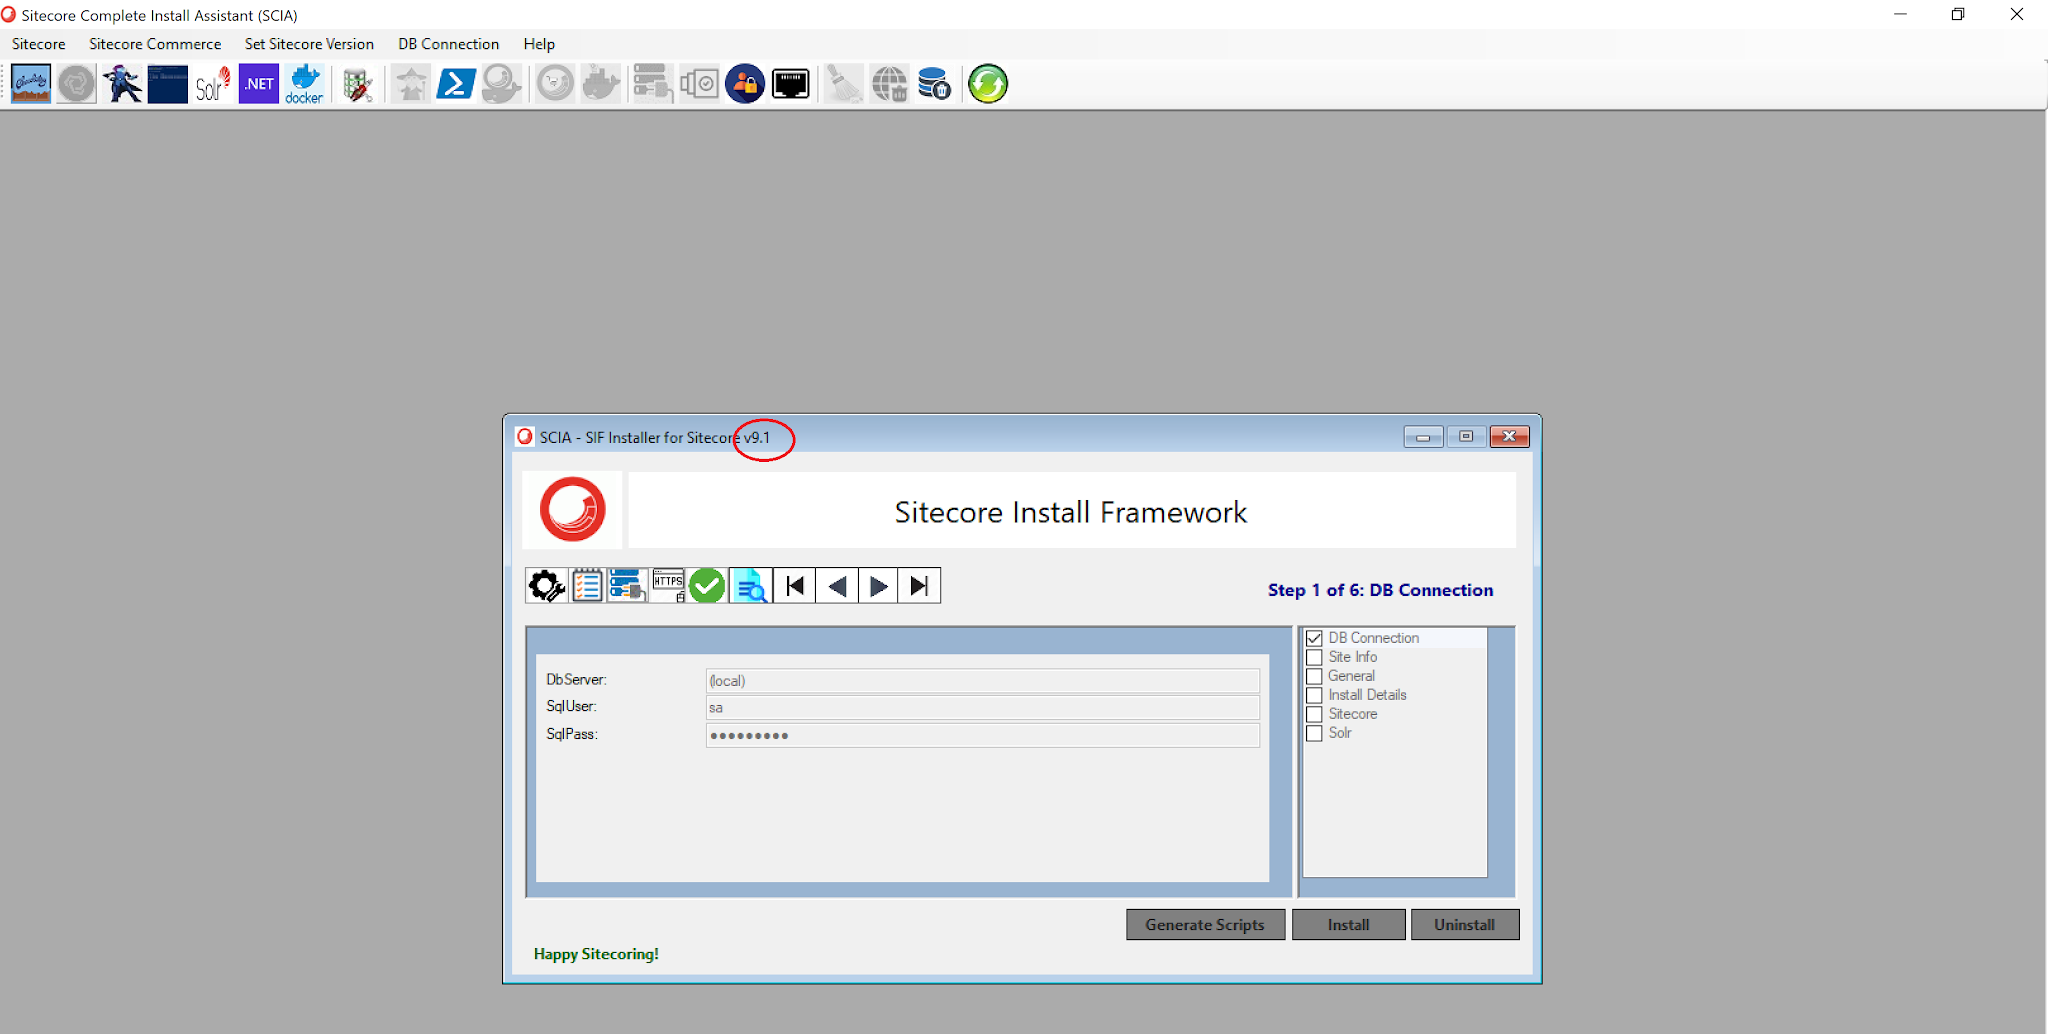
Task: Check the Sitecore step checkbox
Action: (1315, 714)
